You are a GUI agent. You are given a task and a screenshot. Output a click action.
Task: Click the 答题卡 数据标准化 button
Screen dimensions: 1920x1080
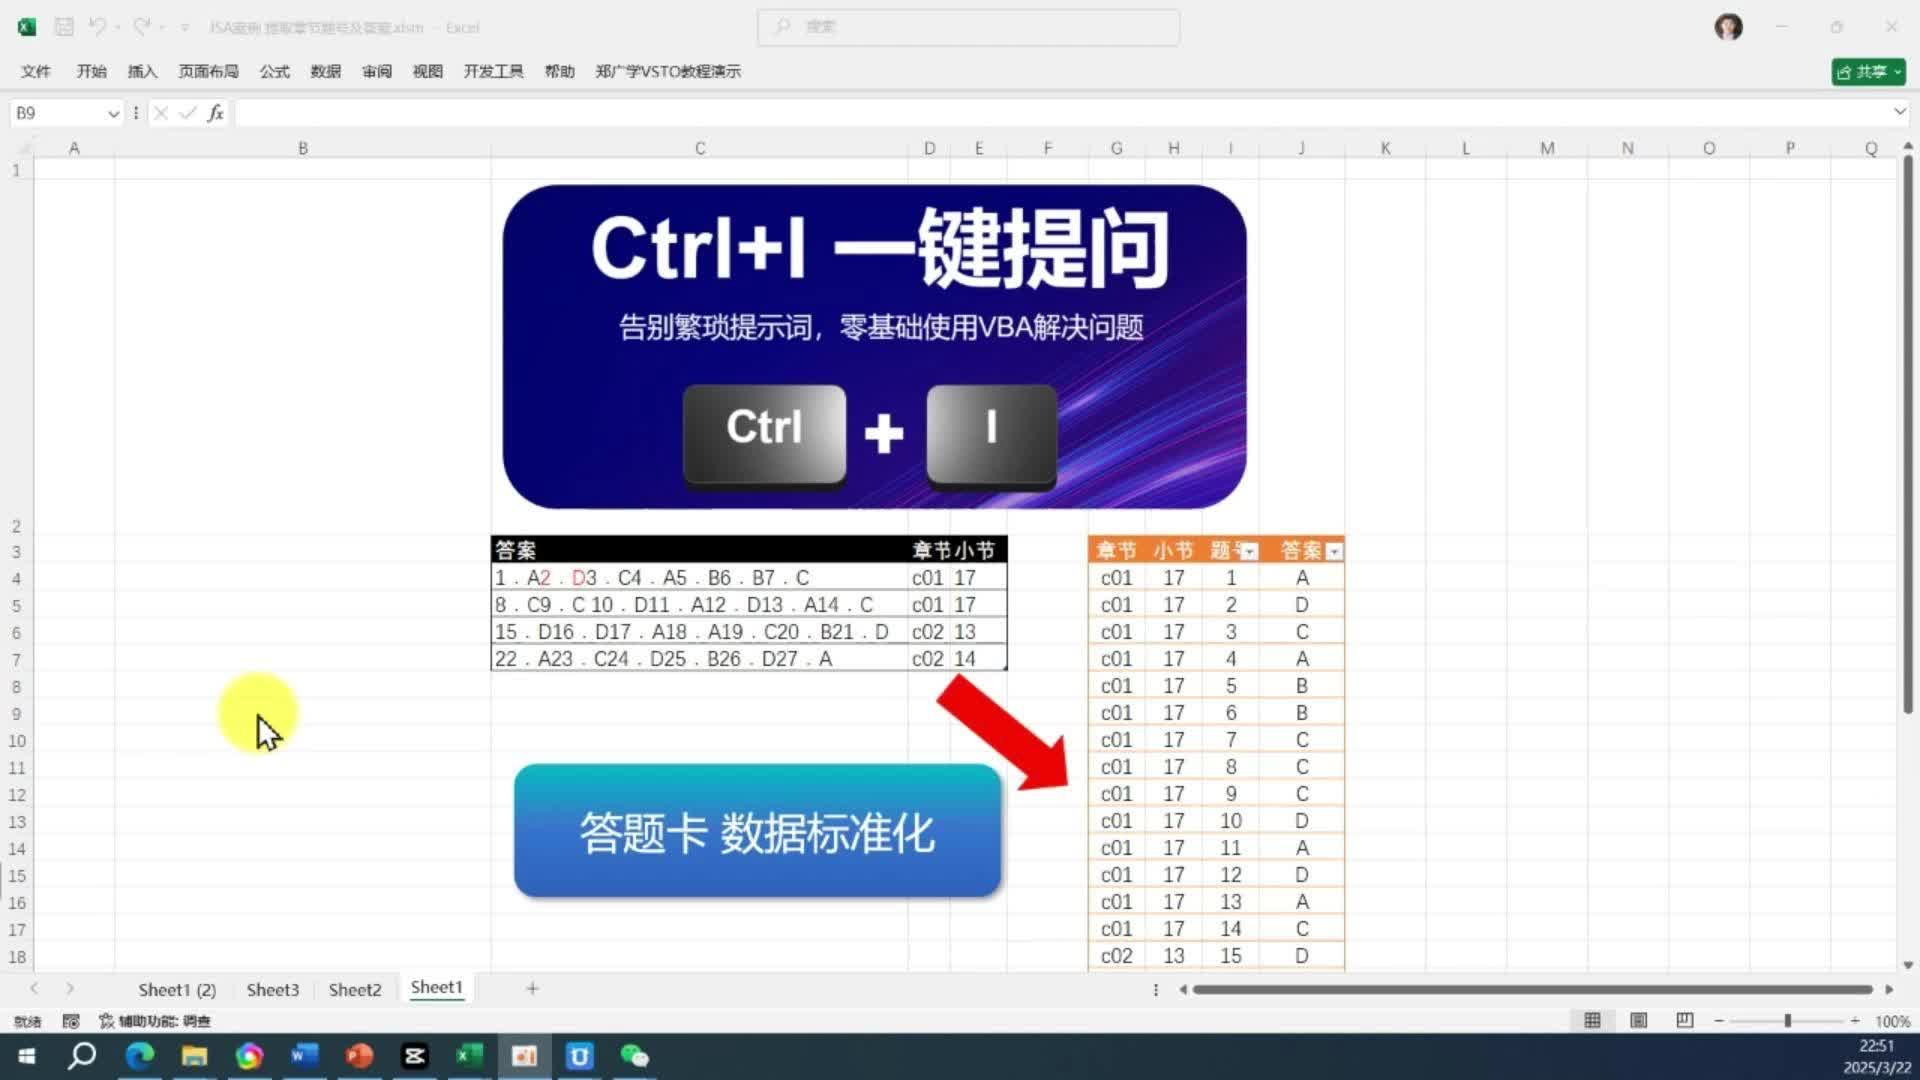757,831
